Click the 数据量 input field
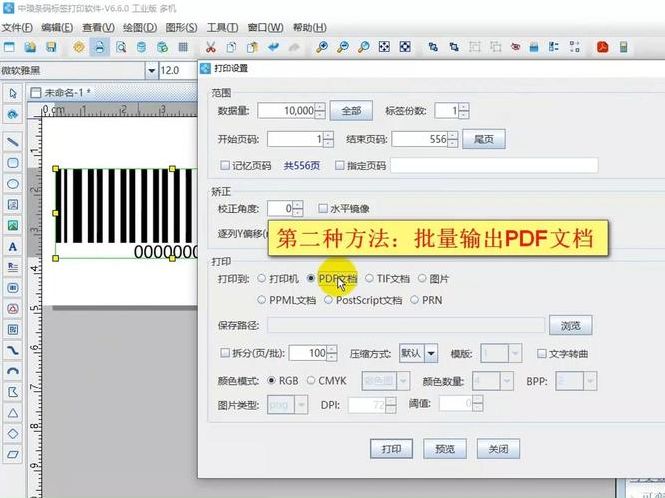The height and width of the screenshot is (498, 665). pyautogui.click(x=287, y=111)
